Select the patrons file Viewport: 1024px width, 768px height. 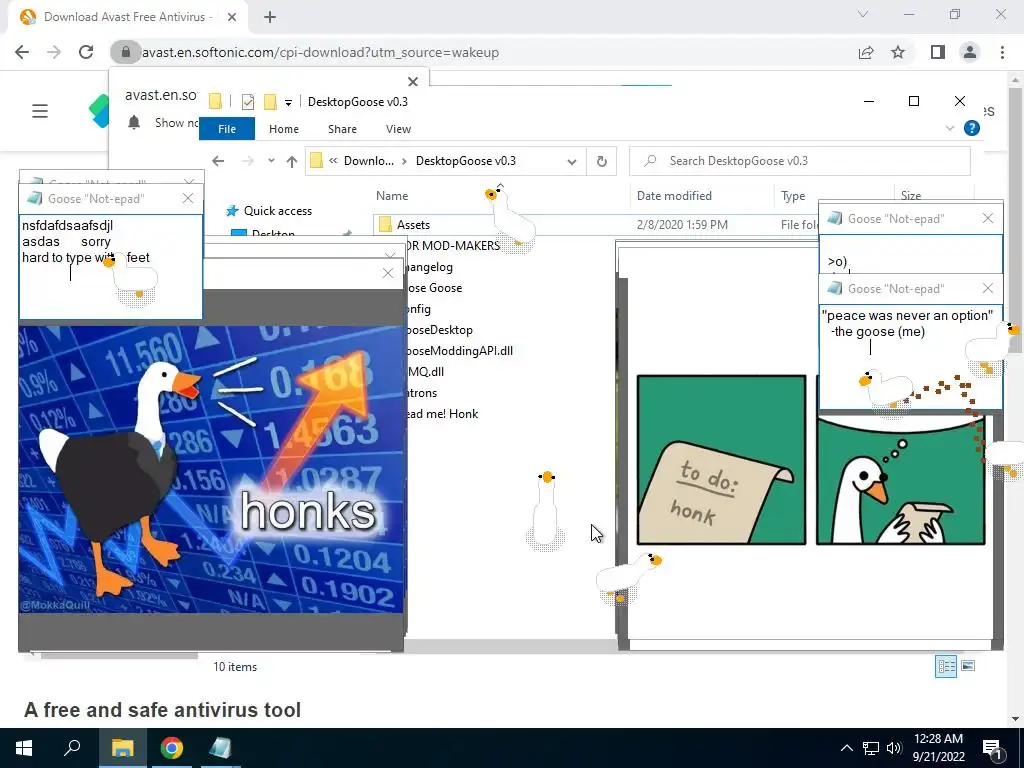[423, 393]
